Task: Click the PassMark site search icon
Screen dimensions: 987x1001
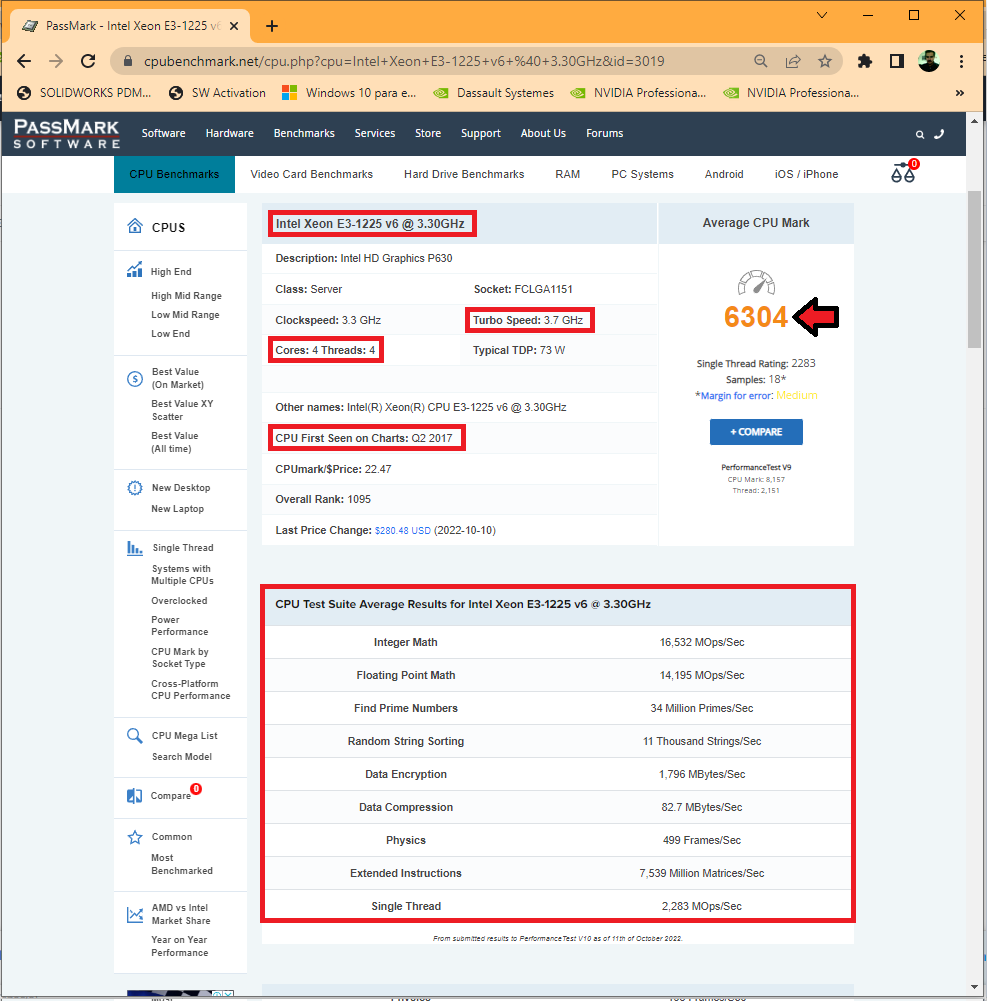Action: point(920,135)
